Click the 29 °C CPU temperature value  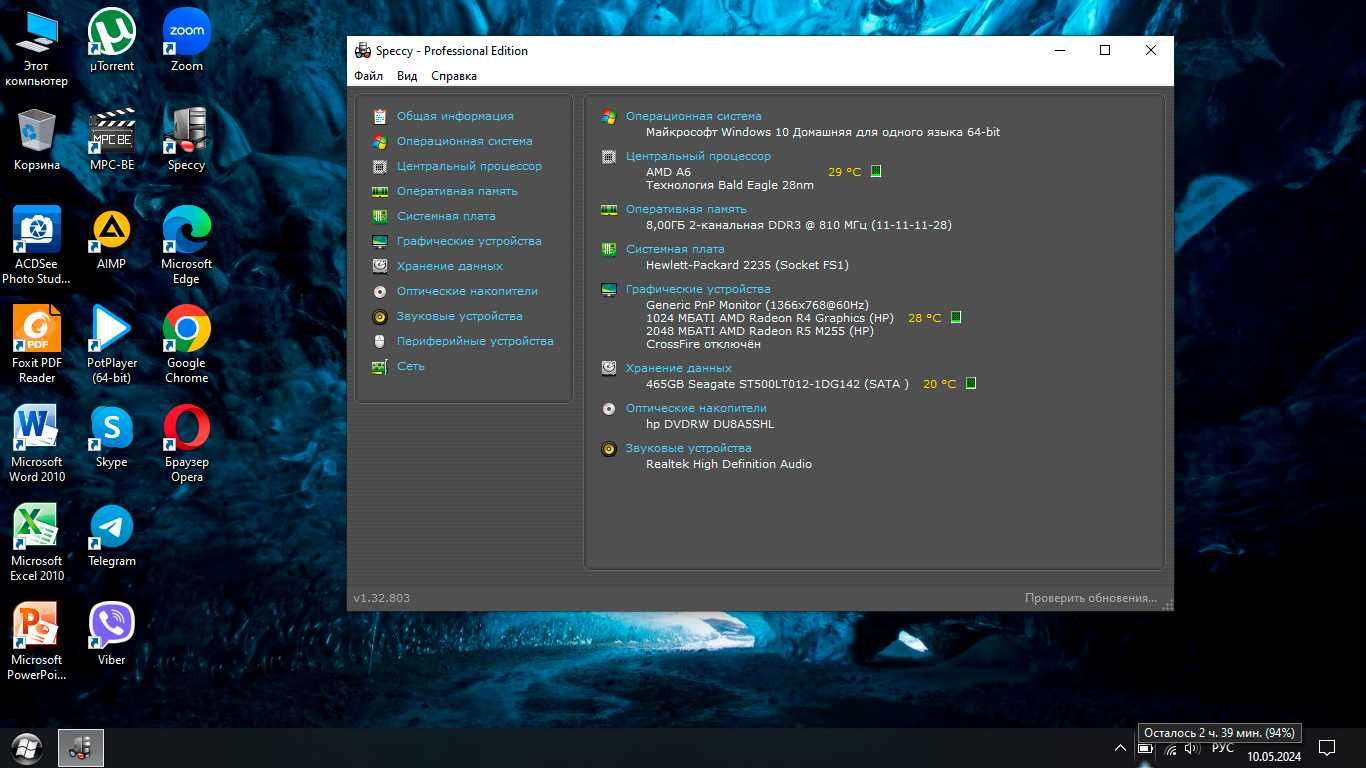844,172
